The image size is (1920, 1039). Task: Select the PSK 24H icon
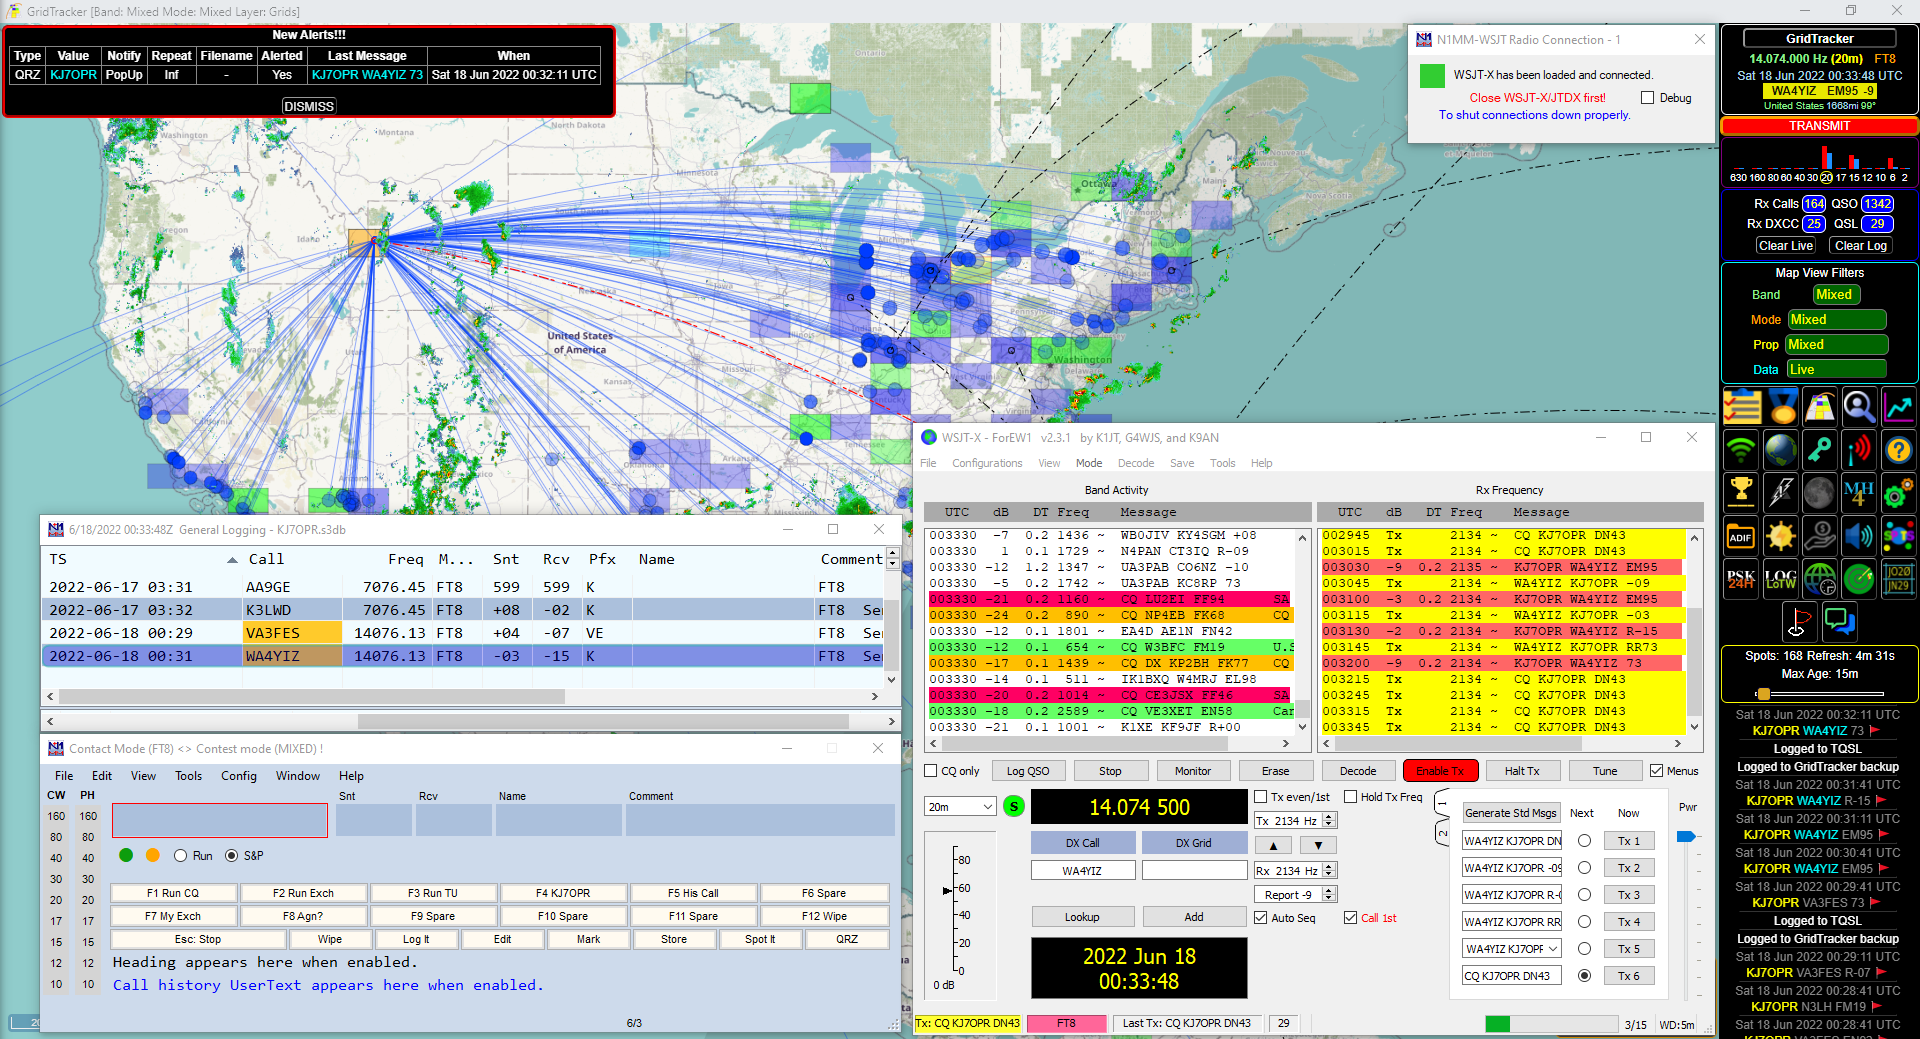(x=1741, y=579)
